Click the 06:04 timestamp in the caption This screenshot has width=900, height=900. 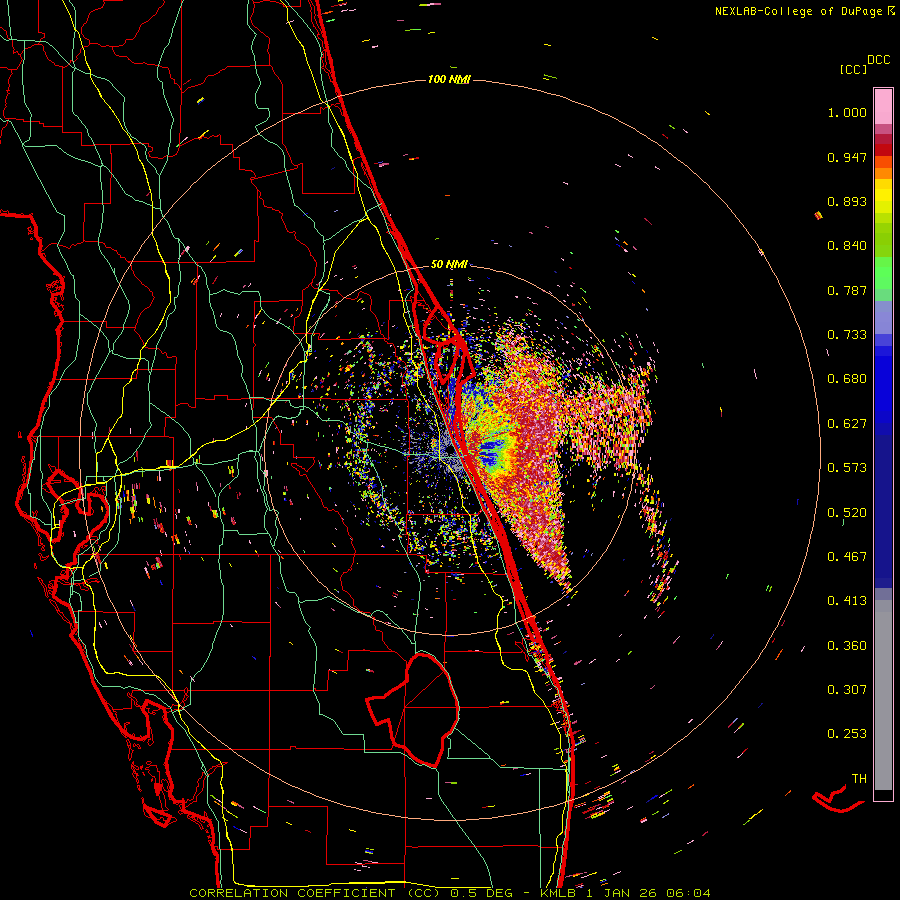688,893
